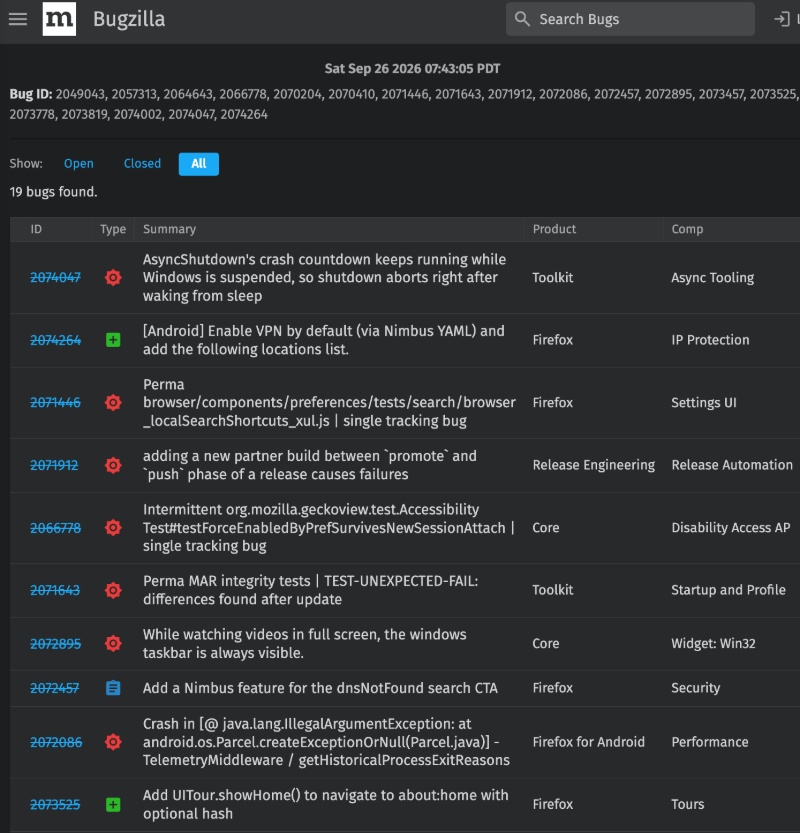Sort by the Comp column
Image resolution: width=800 pixels, height=833 pixels.
(687, 229)
